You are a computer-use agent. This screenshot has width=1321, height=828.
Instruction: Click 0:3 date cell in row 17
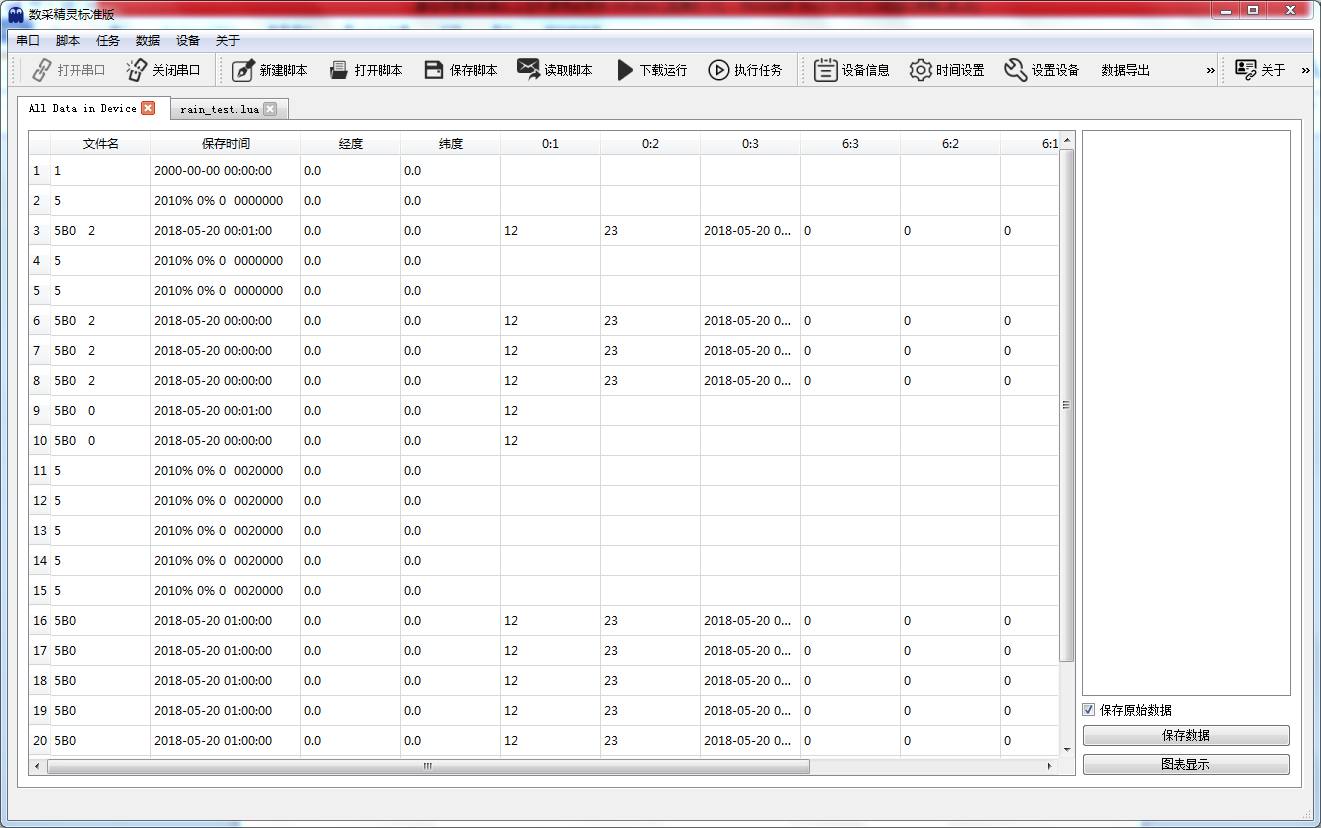[750, 651]
